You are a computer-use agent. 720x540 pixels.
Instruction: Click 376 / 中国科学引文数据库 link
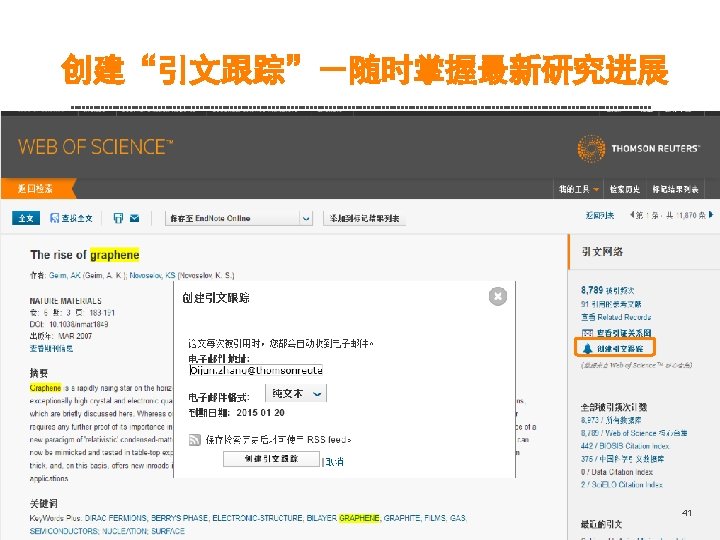(622, 459)
